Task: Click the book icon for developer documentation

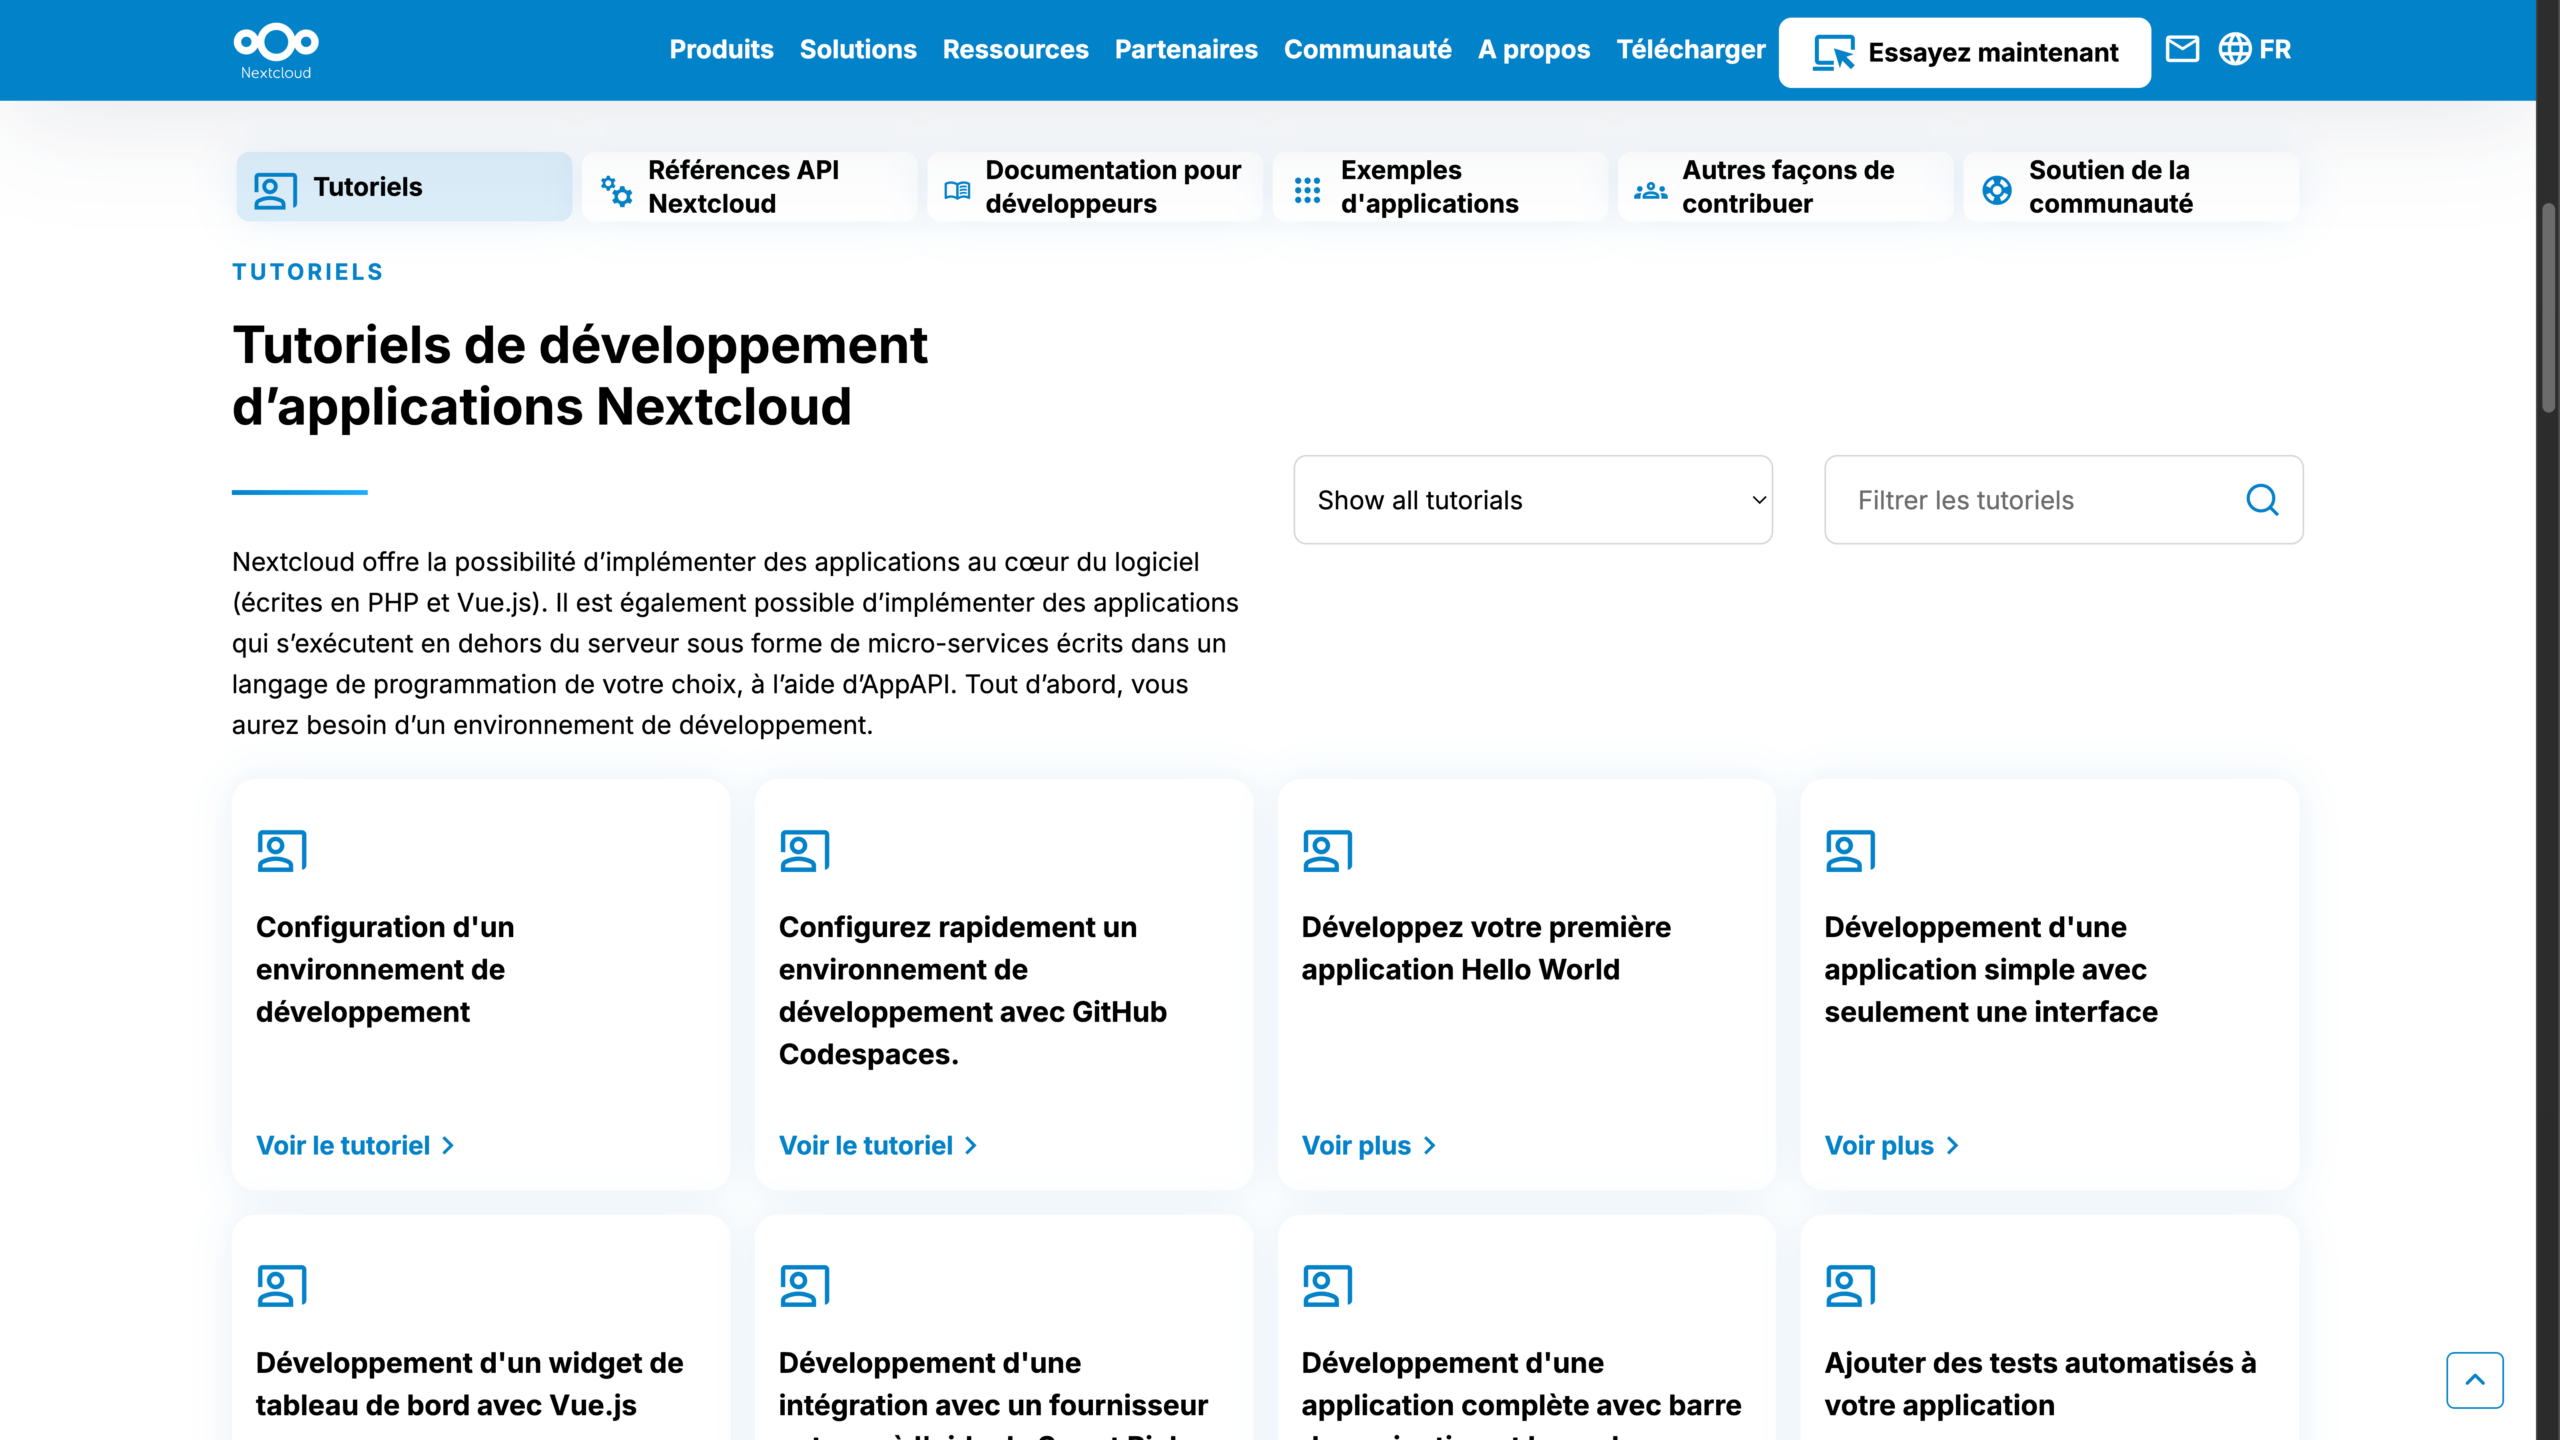Action: pos(957,189)
